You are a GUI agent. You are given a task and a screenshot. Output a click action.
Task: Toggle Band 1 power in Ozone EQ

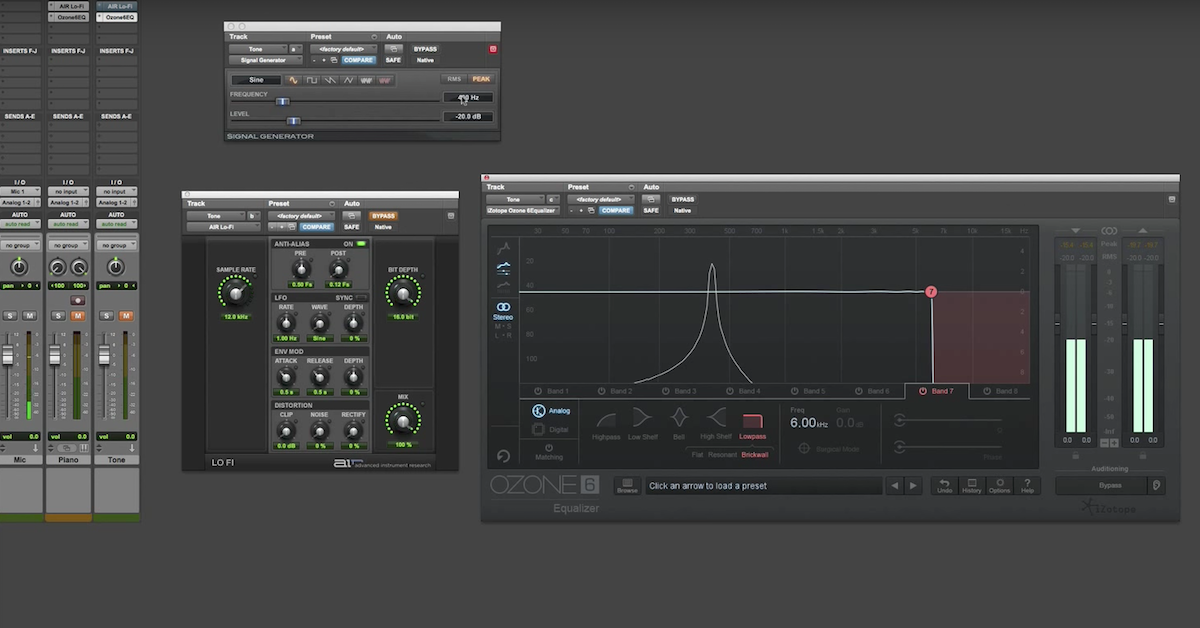click(537, 391)
